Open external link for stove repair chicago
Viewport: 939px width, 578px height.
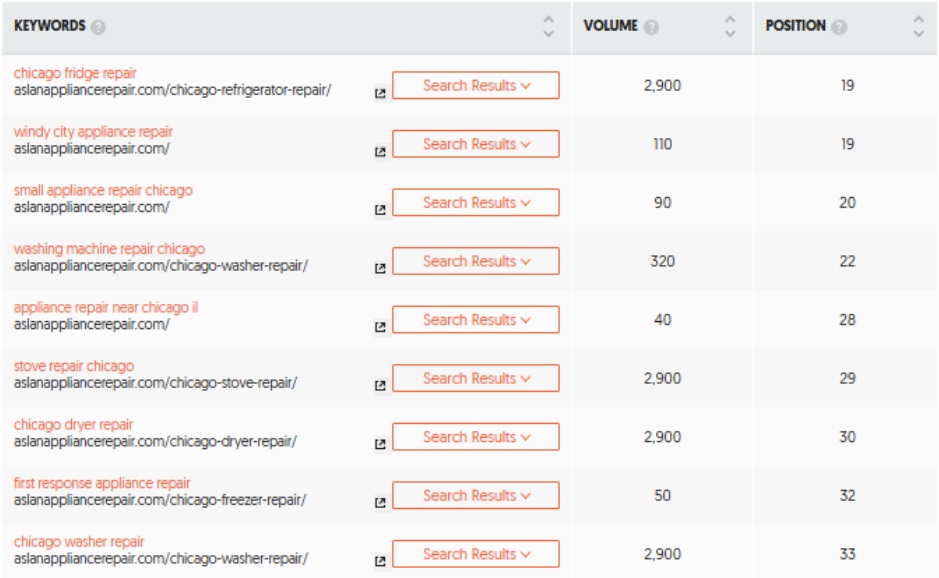pos(380,385)
